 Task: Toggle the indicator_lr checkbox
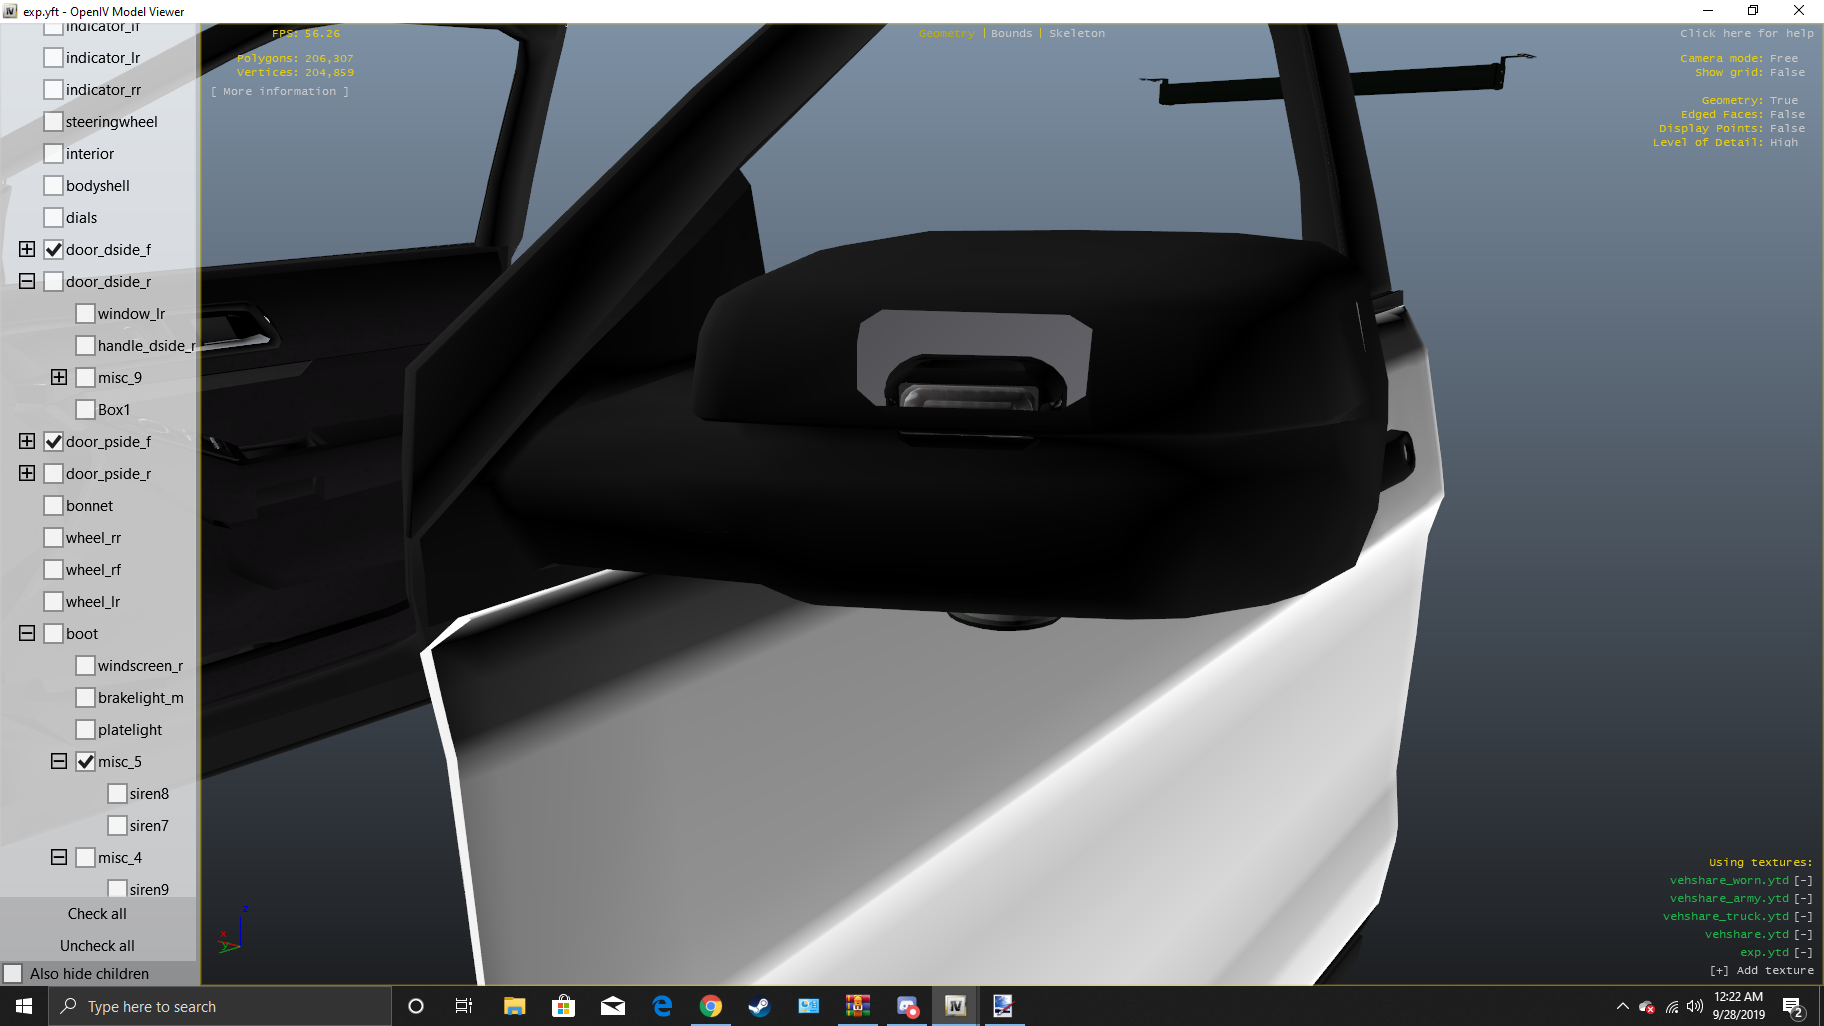click(54, 58)
